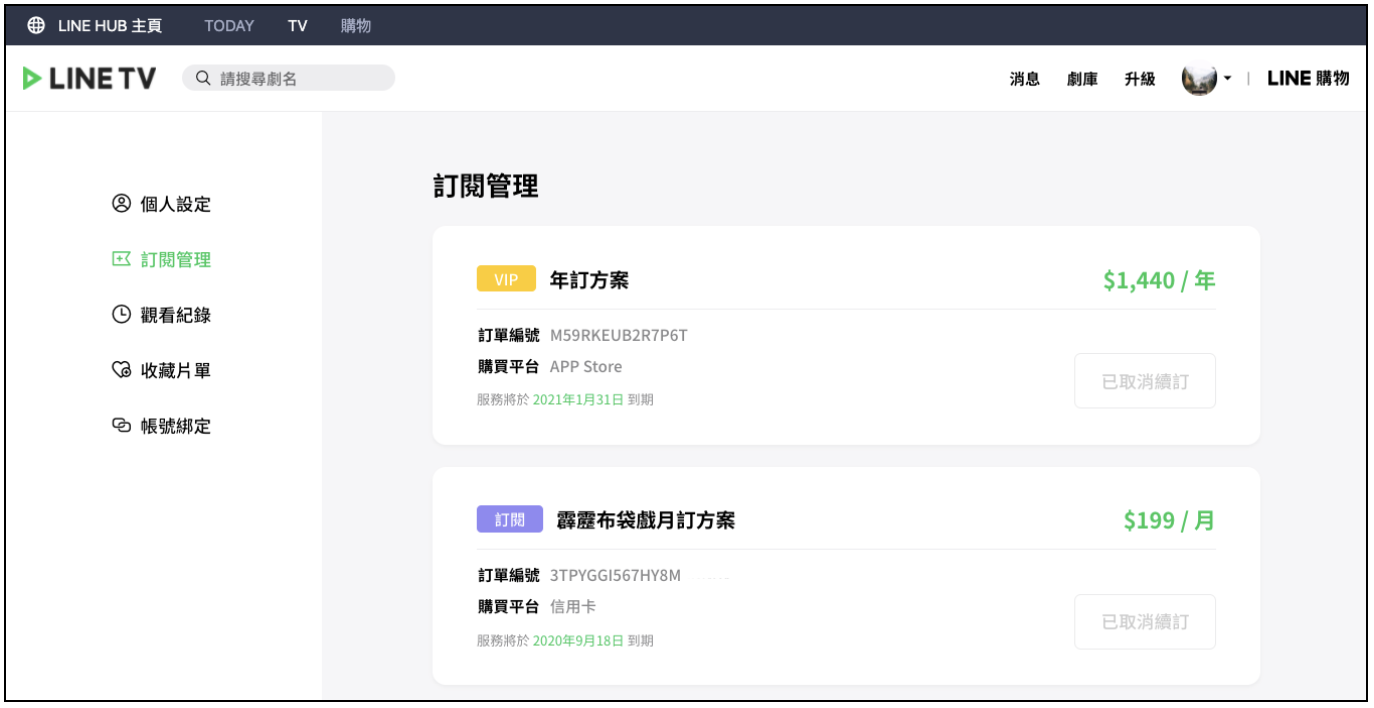Click the magnifier search icon

pyautogui.click(x=203, y=78)
